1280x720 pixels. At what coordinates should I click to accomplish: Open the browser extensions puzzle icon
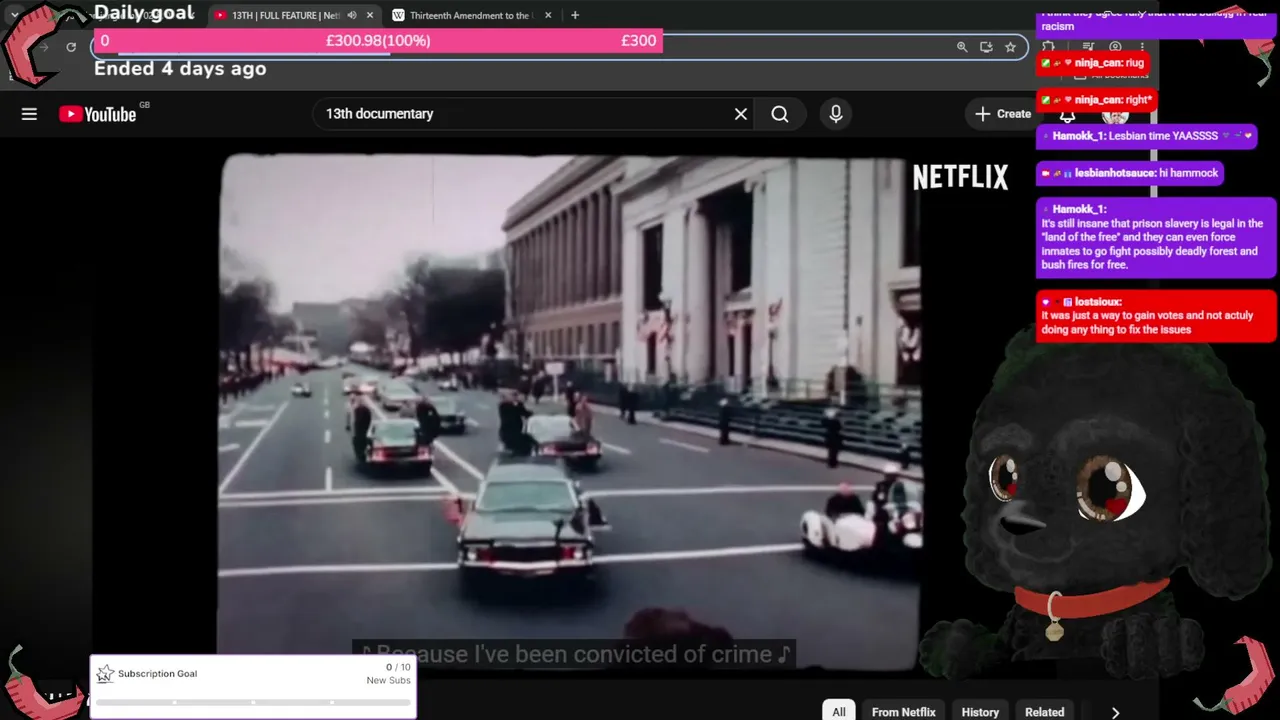(1048, 47)
